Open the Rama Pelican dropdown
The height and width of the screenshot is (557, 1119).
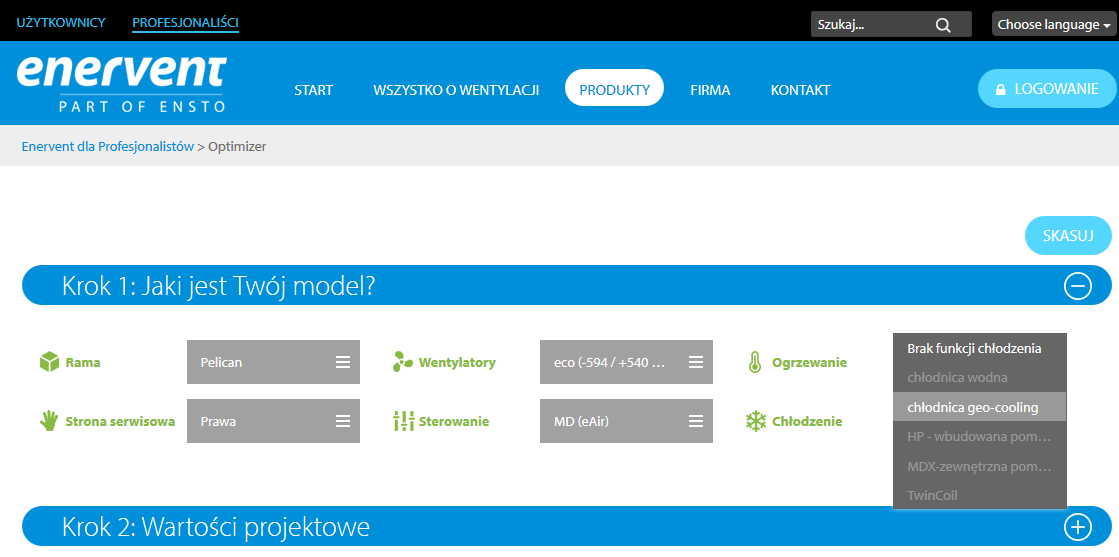click(273, 362)
